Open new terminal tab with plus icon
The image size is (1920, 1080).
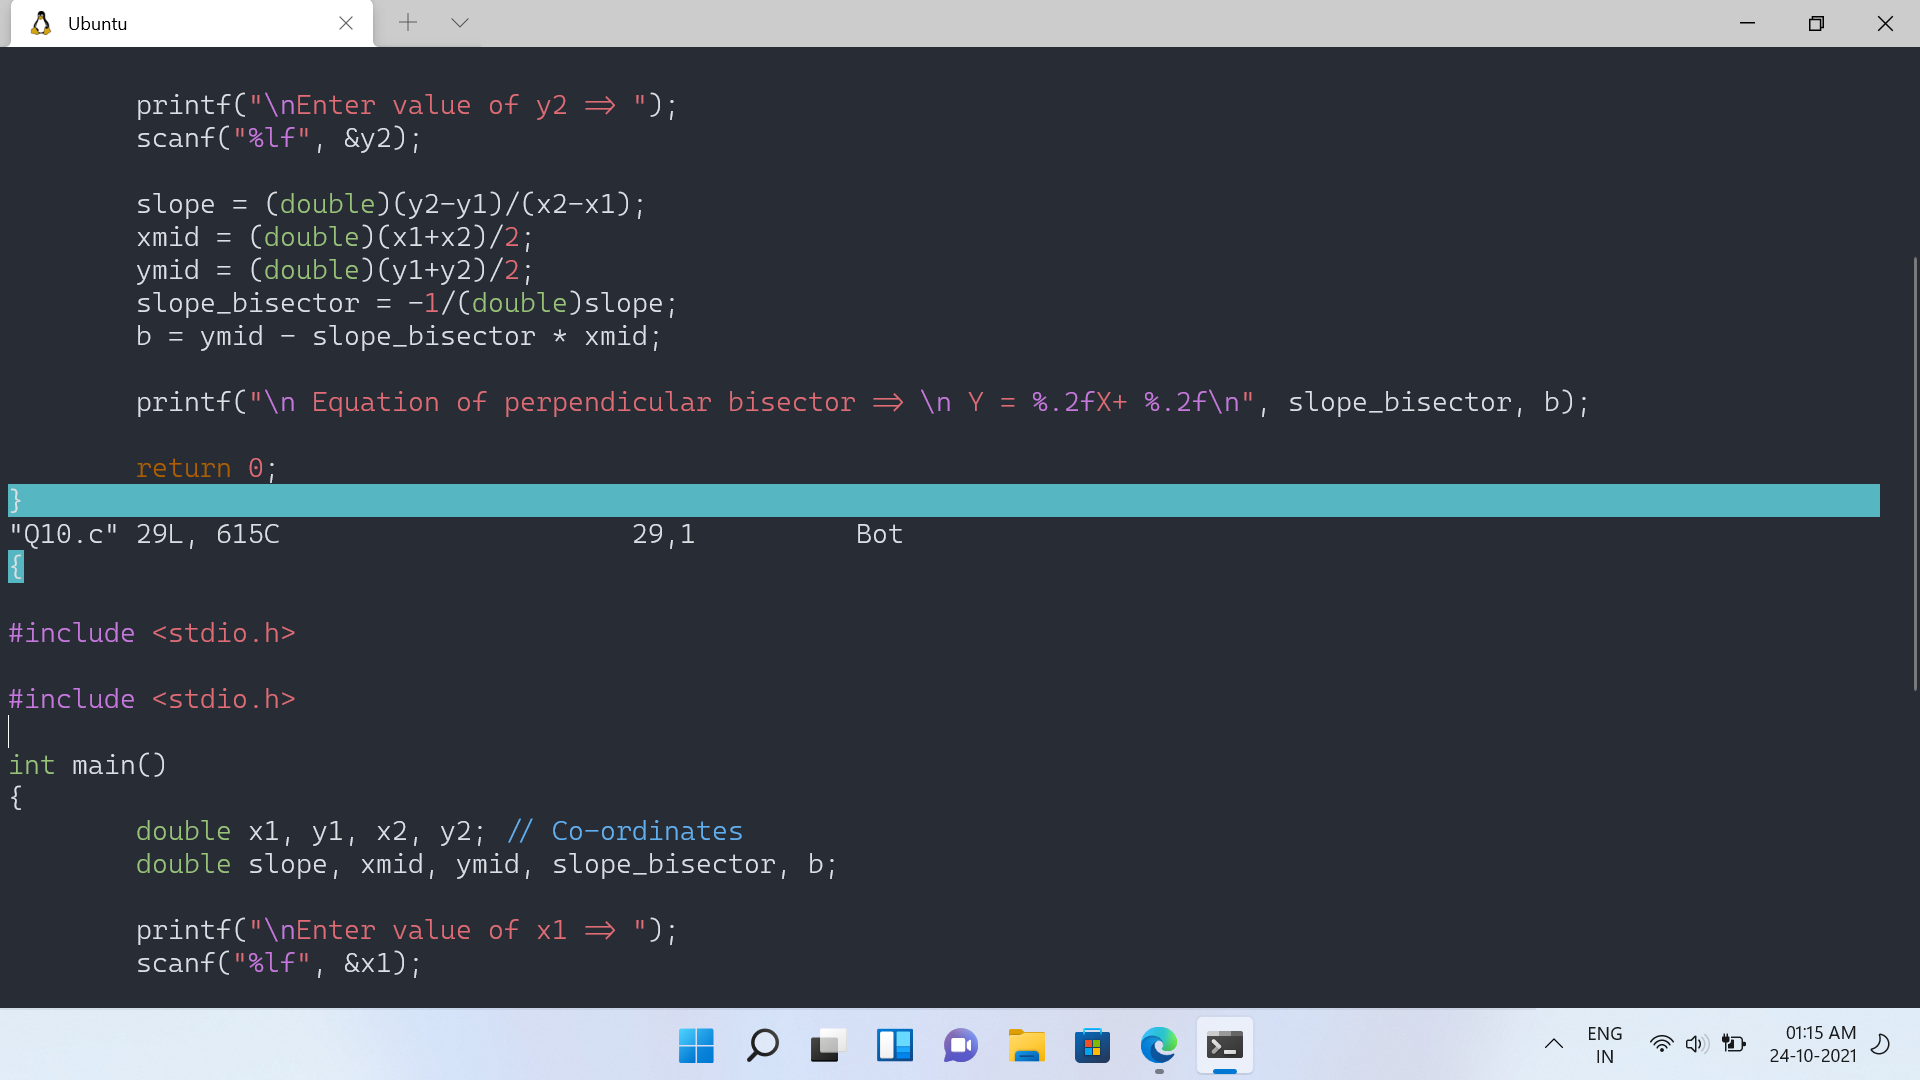pyautogui.click(x=407, y=22)
